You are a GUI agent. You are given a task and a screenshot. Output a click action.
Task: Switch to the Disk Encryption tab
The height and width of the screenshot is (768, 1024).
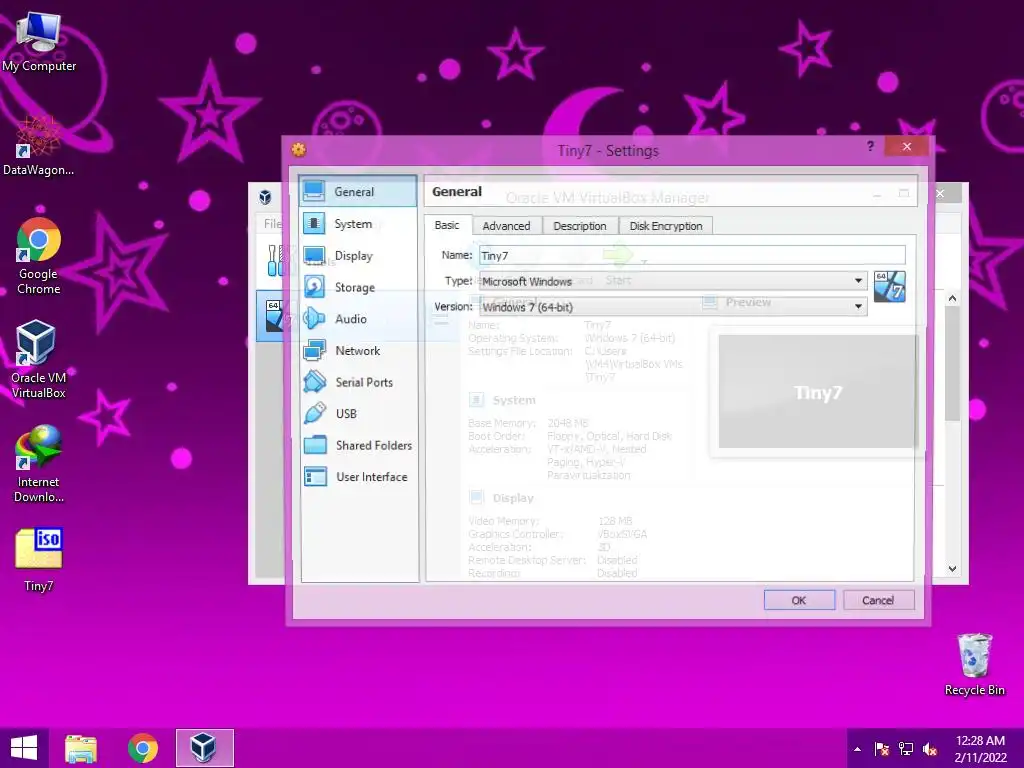665,226
